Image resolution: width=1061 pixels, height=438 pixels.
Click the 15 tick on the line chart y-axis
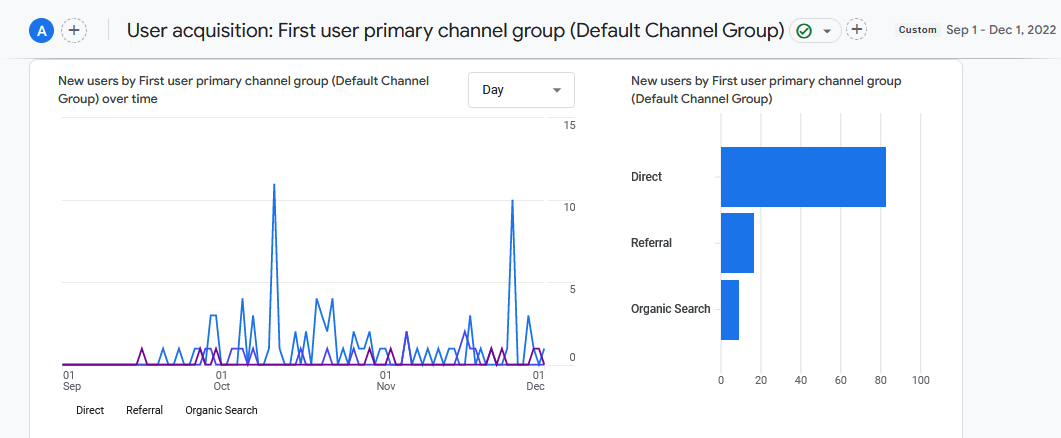point(570,126)
